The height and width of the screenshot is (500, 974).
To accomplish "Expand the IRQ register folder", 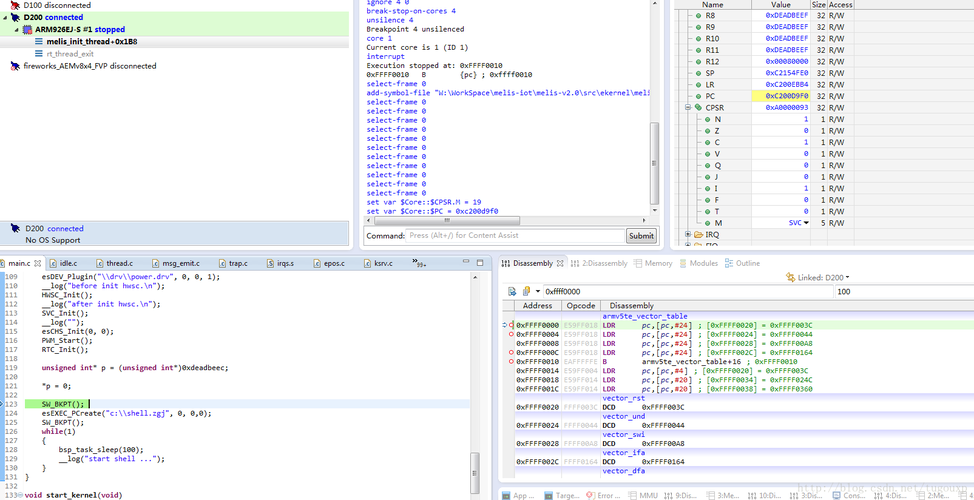I will click(x=688, y=235).
